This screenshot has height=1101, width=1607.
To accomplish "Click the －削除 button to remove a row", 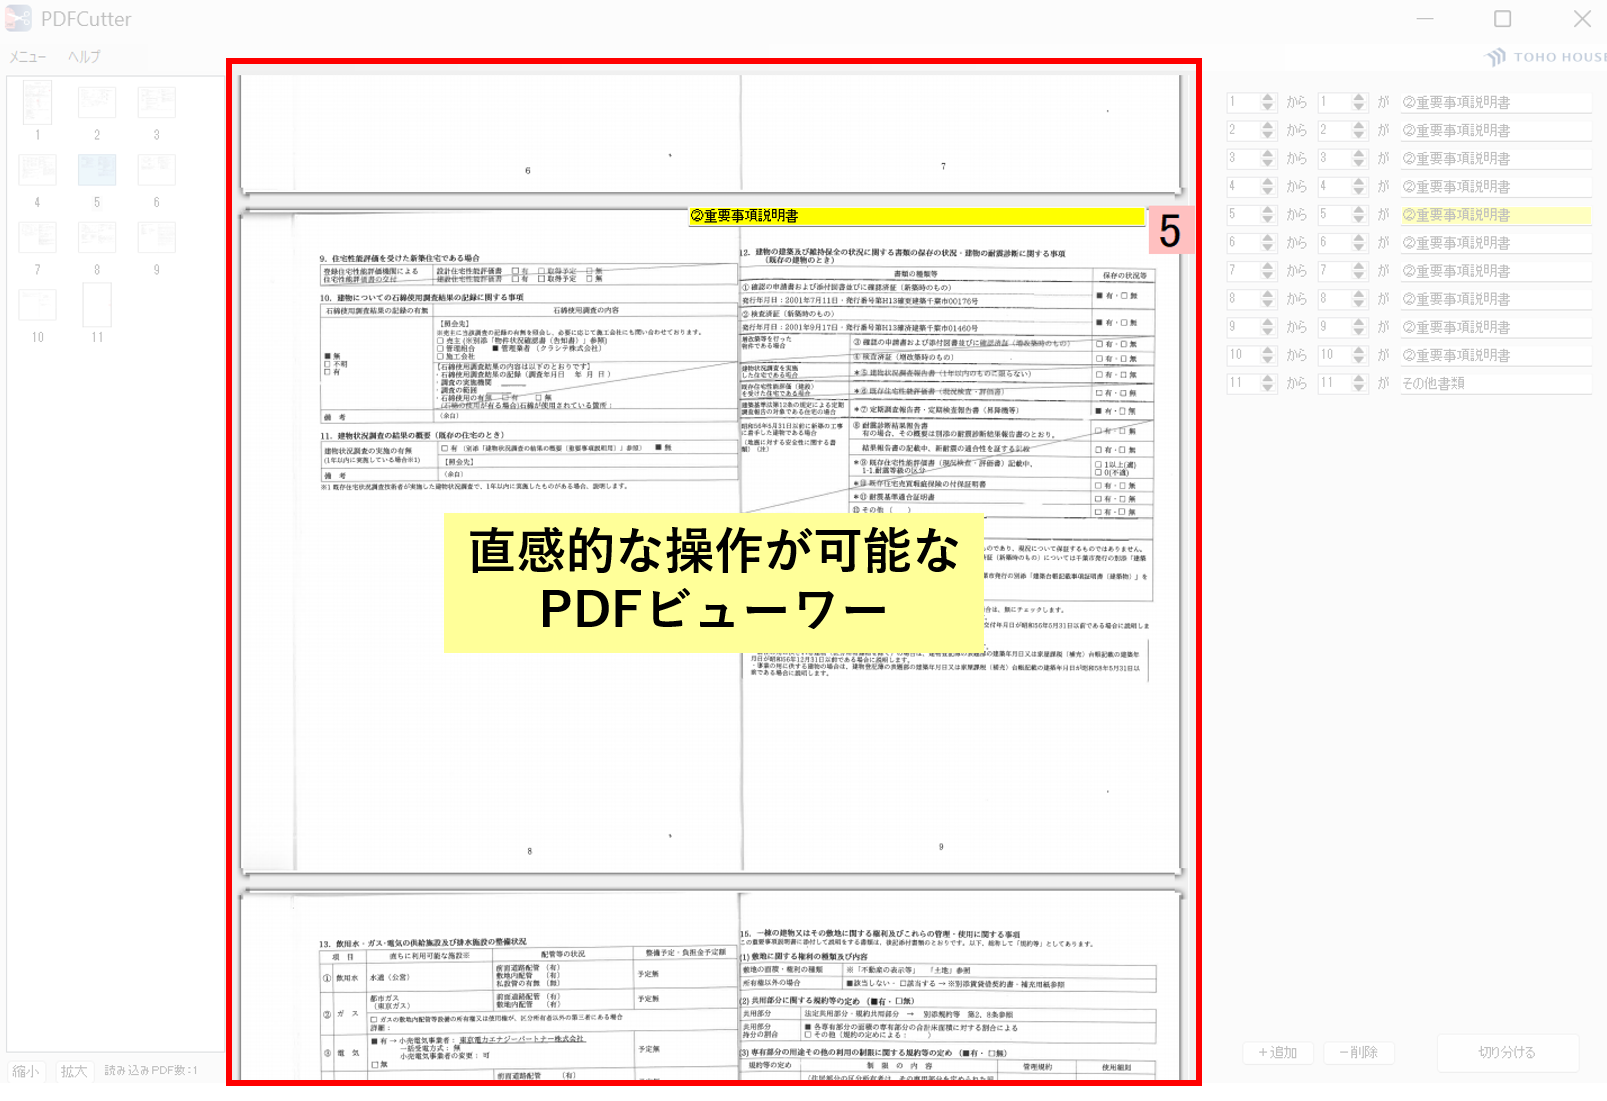I will point(1359,1052).
